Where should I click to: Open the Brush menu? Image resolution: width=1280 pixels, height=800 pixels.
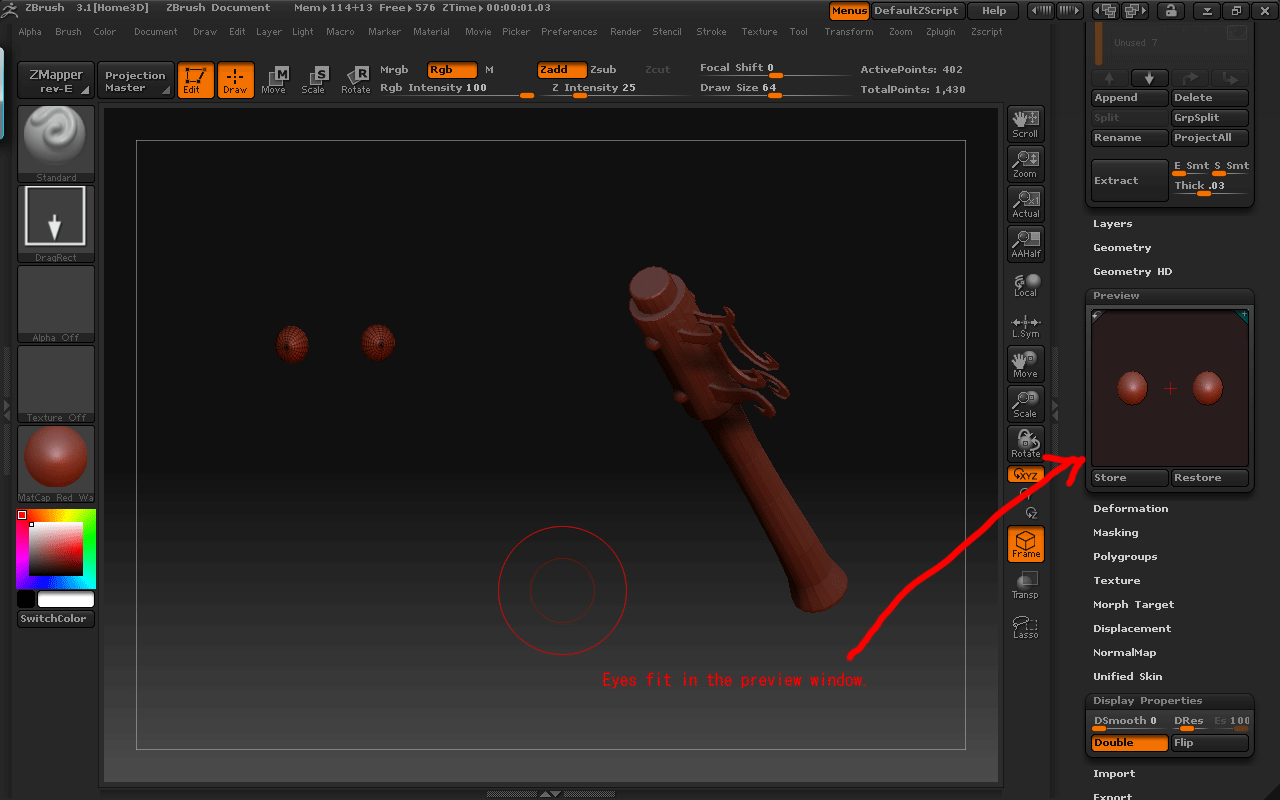click(68, 32)
